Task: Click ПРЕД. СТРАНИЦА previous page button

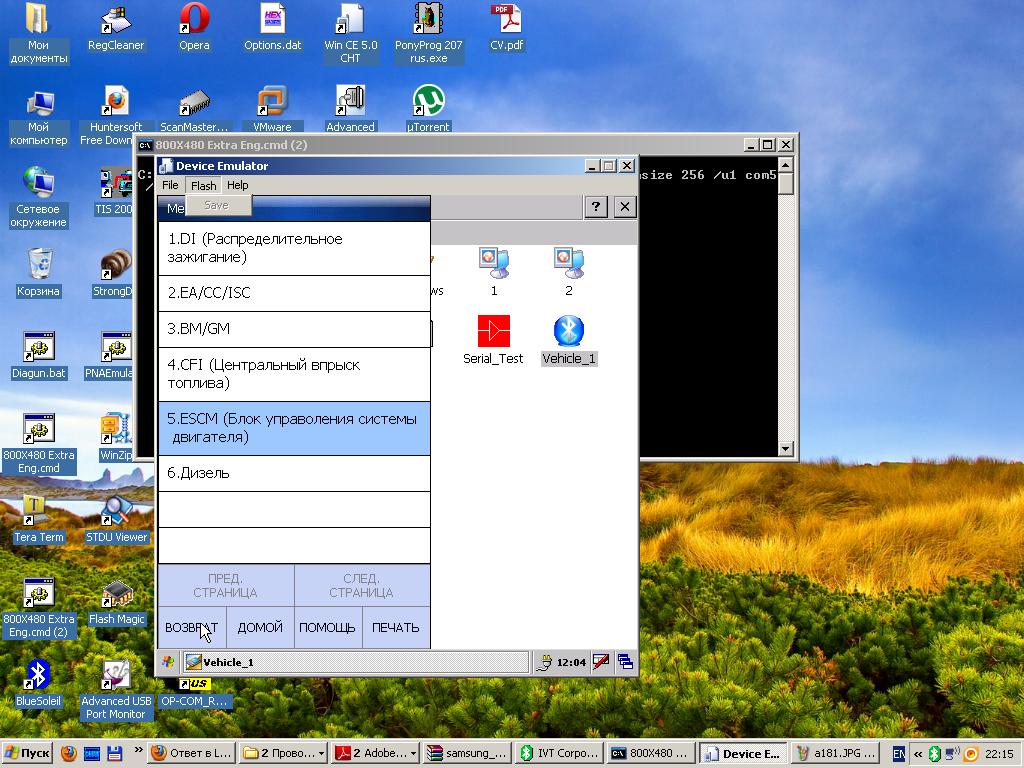Action: (x=225, y=586)
